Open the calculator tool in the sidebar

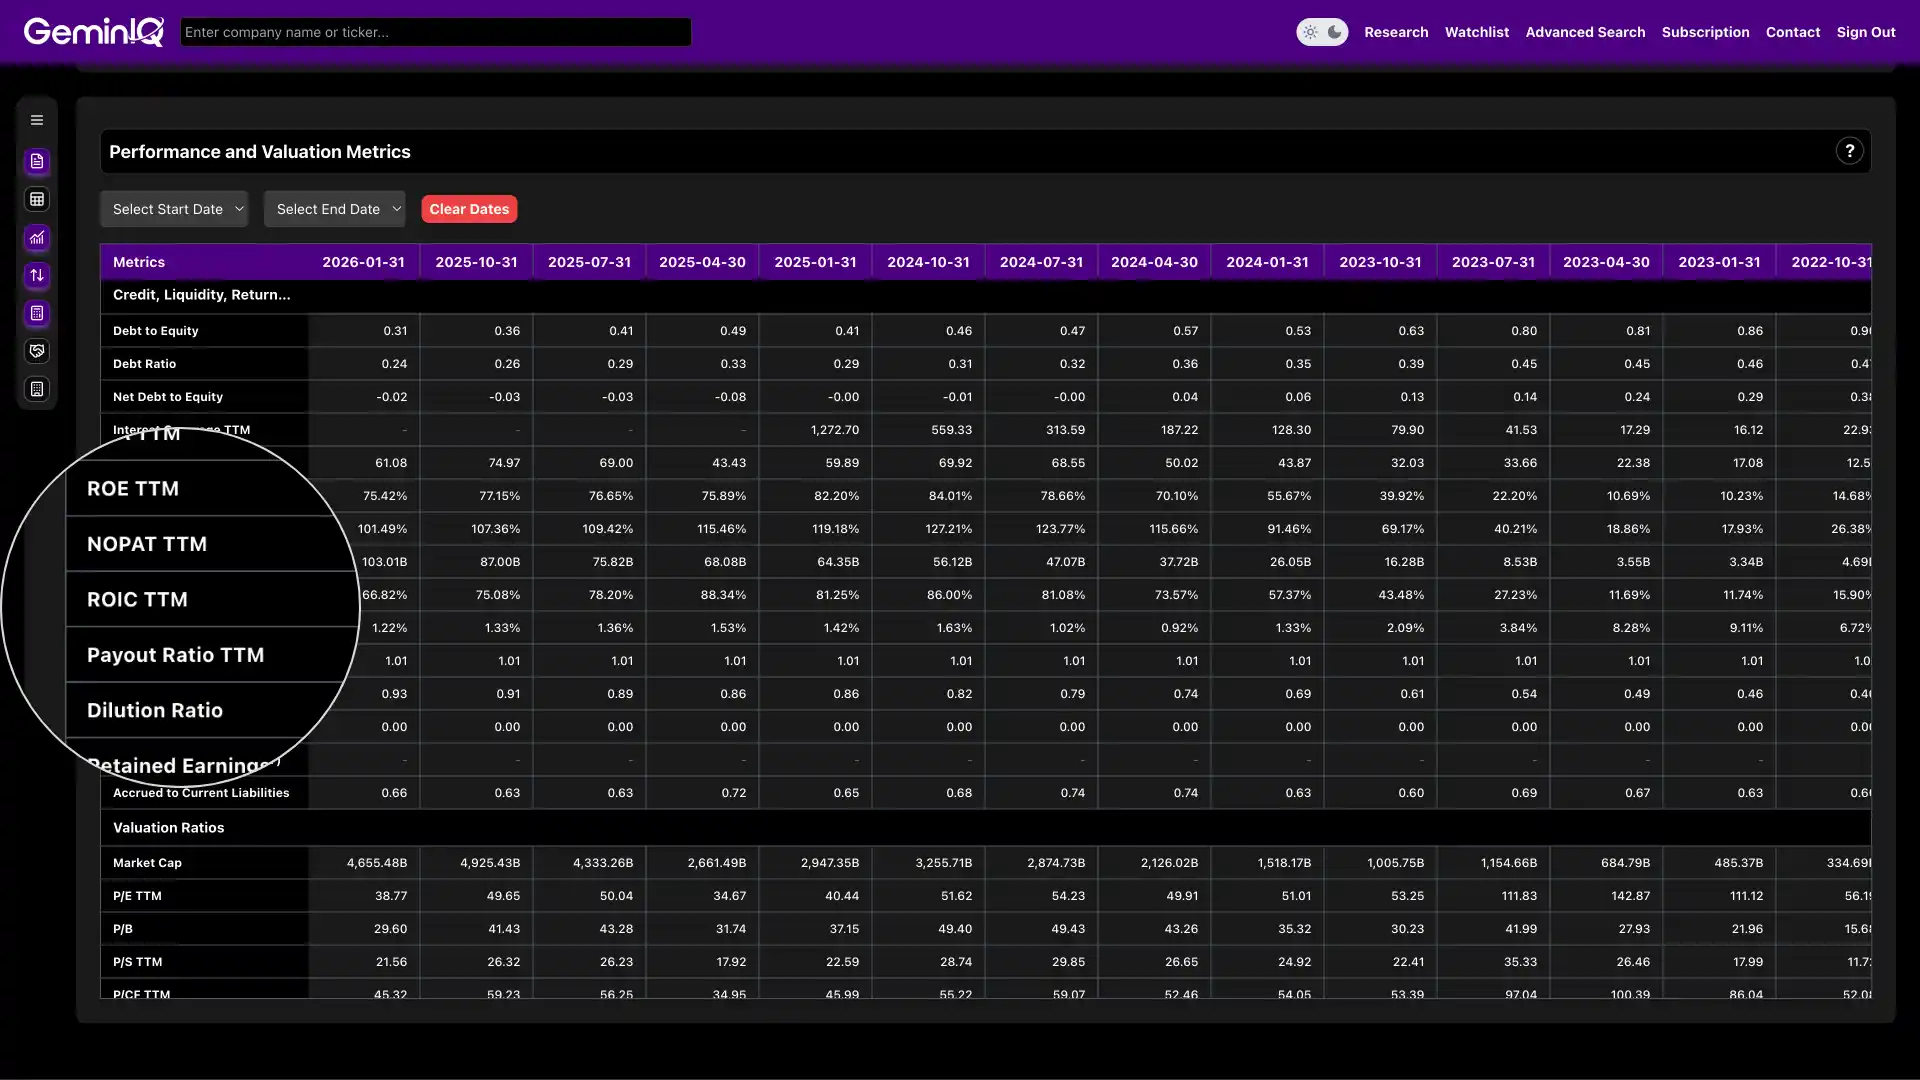[x=37, y=314]
